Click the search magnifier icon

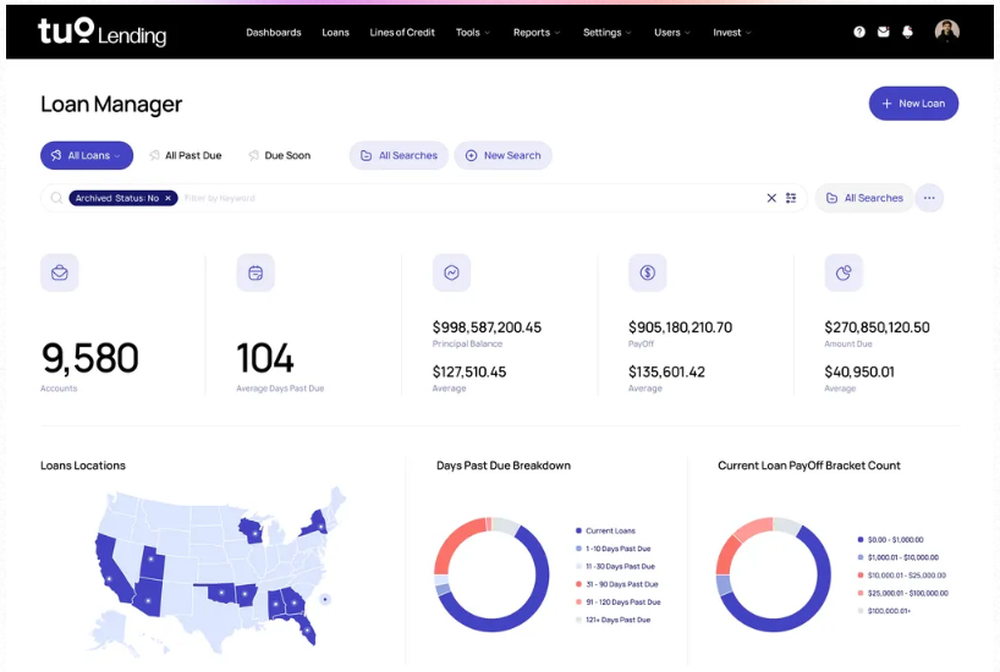coord(56,198)
